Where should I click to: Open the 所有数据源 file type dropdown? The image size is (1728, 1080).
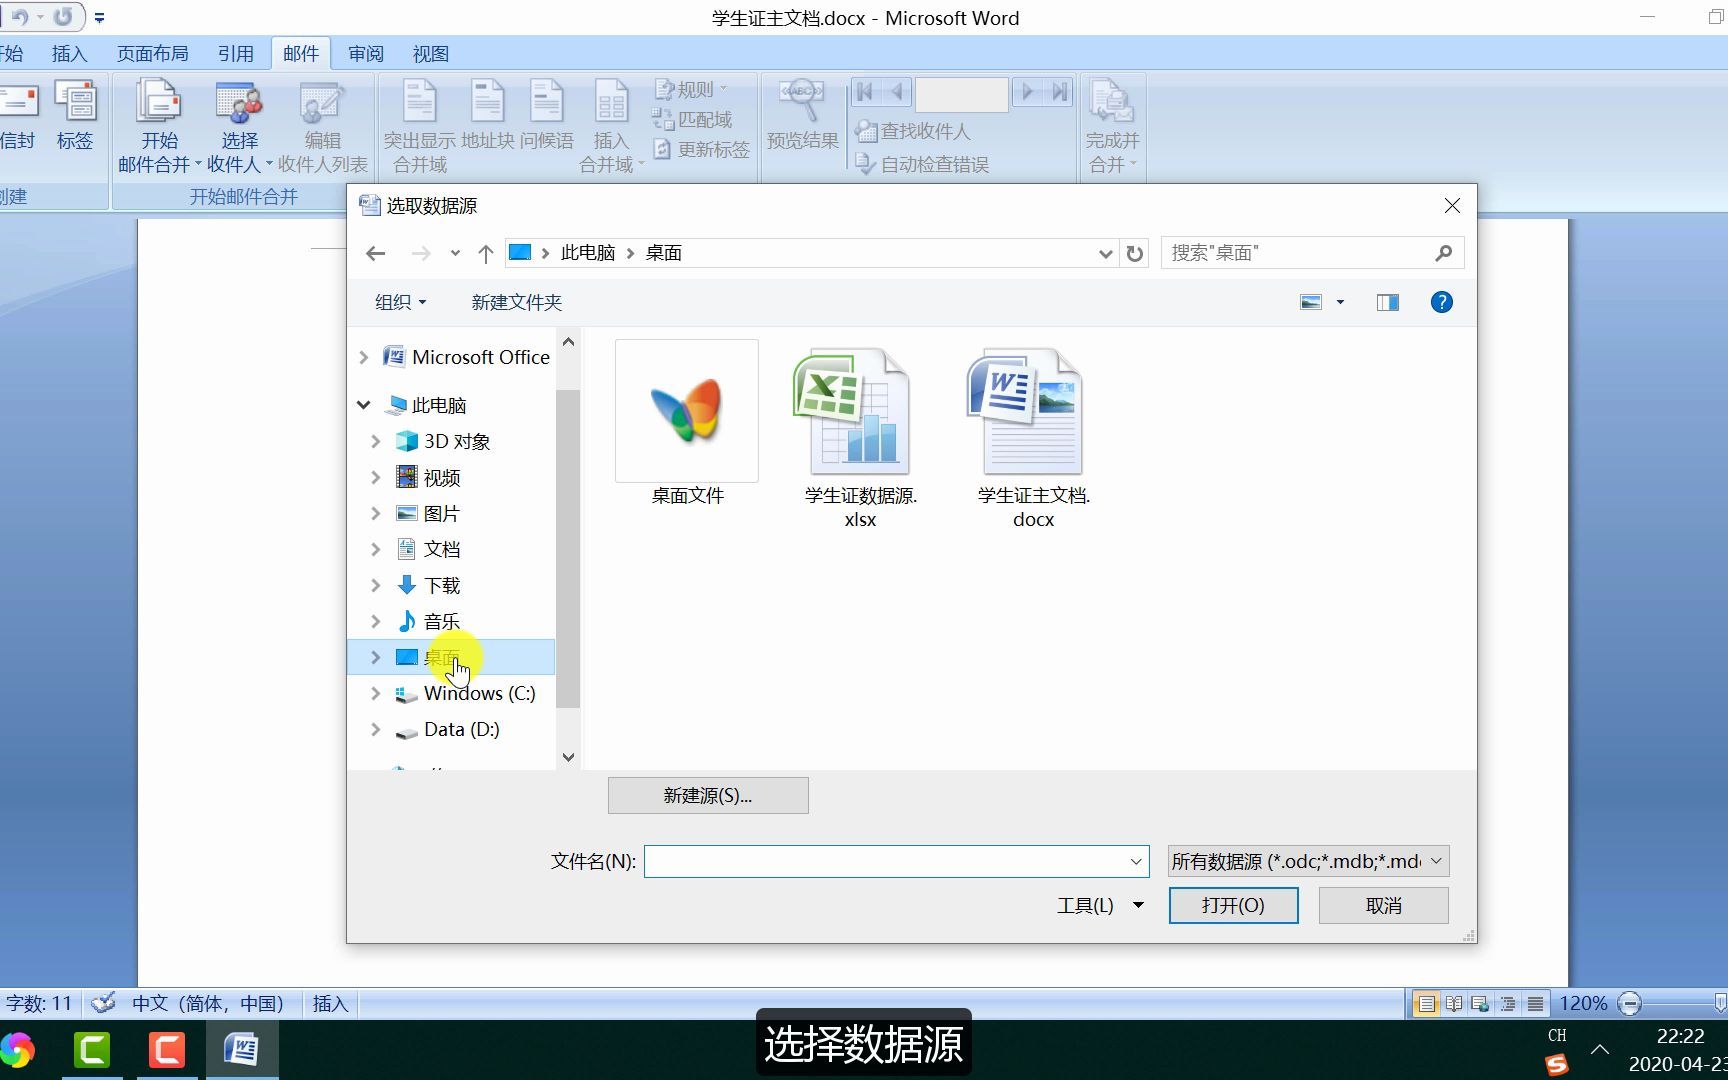click(1308, 861)
